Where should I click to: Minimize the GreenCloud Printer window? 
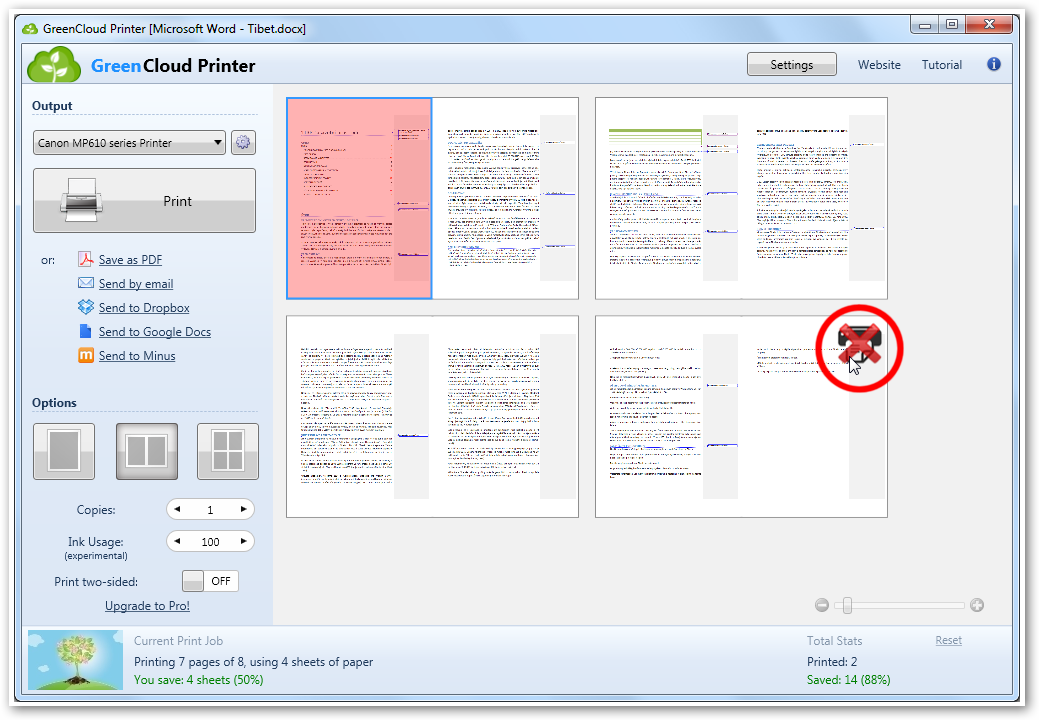coord(924,25)
